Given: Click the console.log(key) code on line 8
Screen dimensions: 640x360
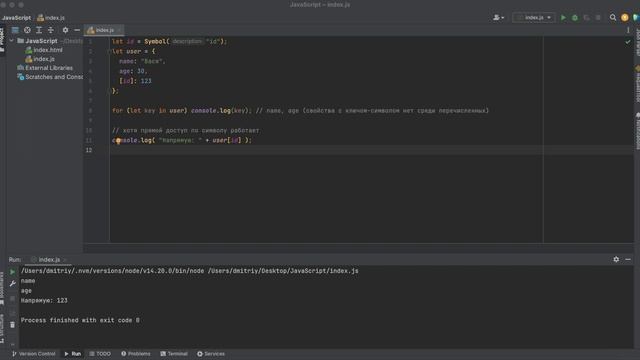Looking at the screenshot, I should [220, 111].
